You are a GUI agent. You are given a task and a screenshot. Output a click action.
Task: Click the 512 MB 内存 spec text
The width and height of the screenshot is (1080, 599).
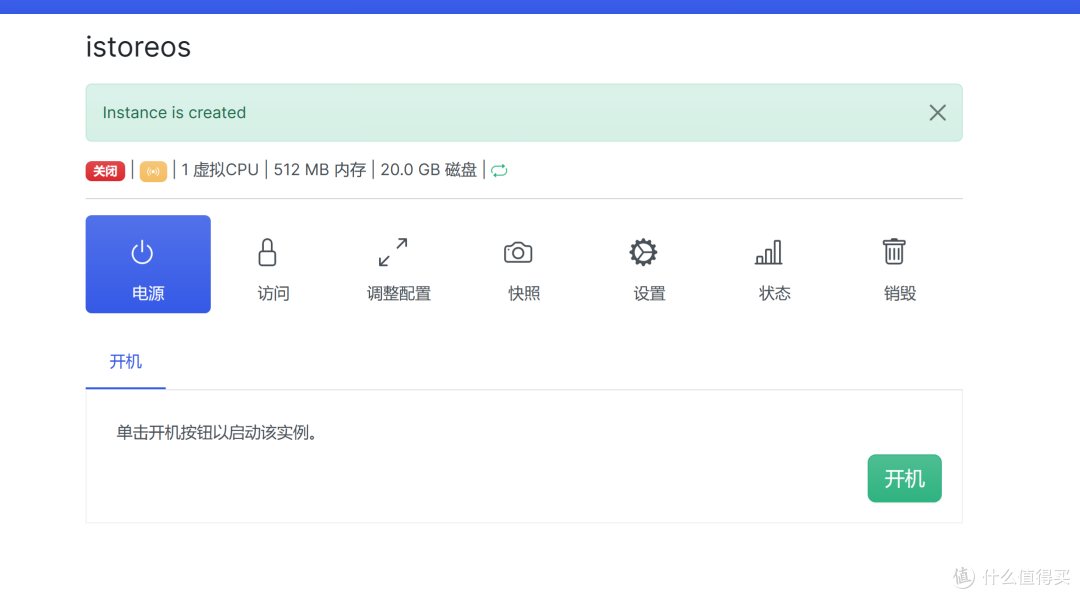(320, 170)
